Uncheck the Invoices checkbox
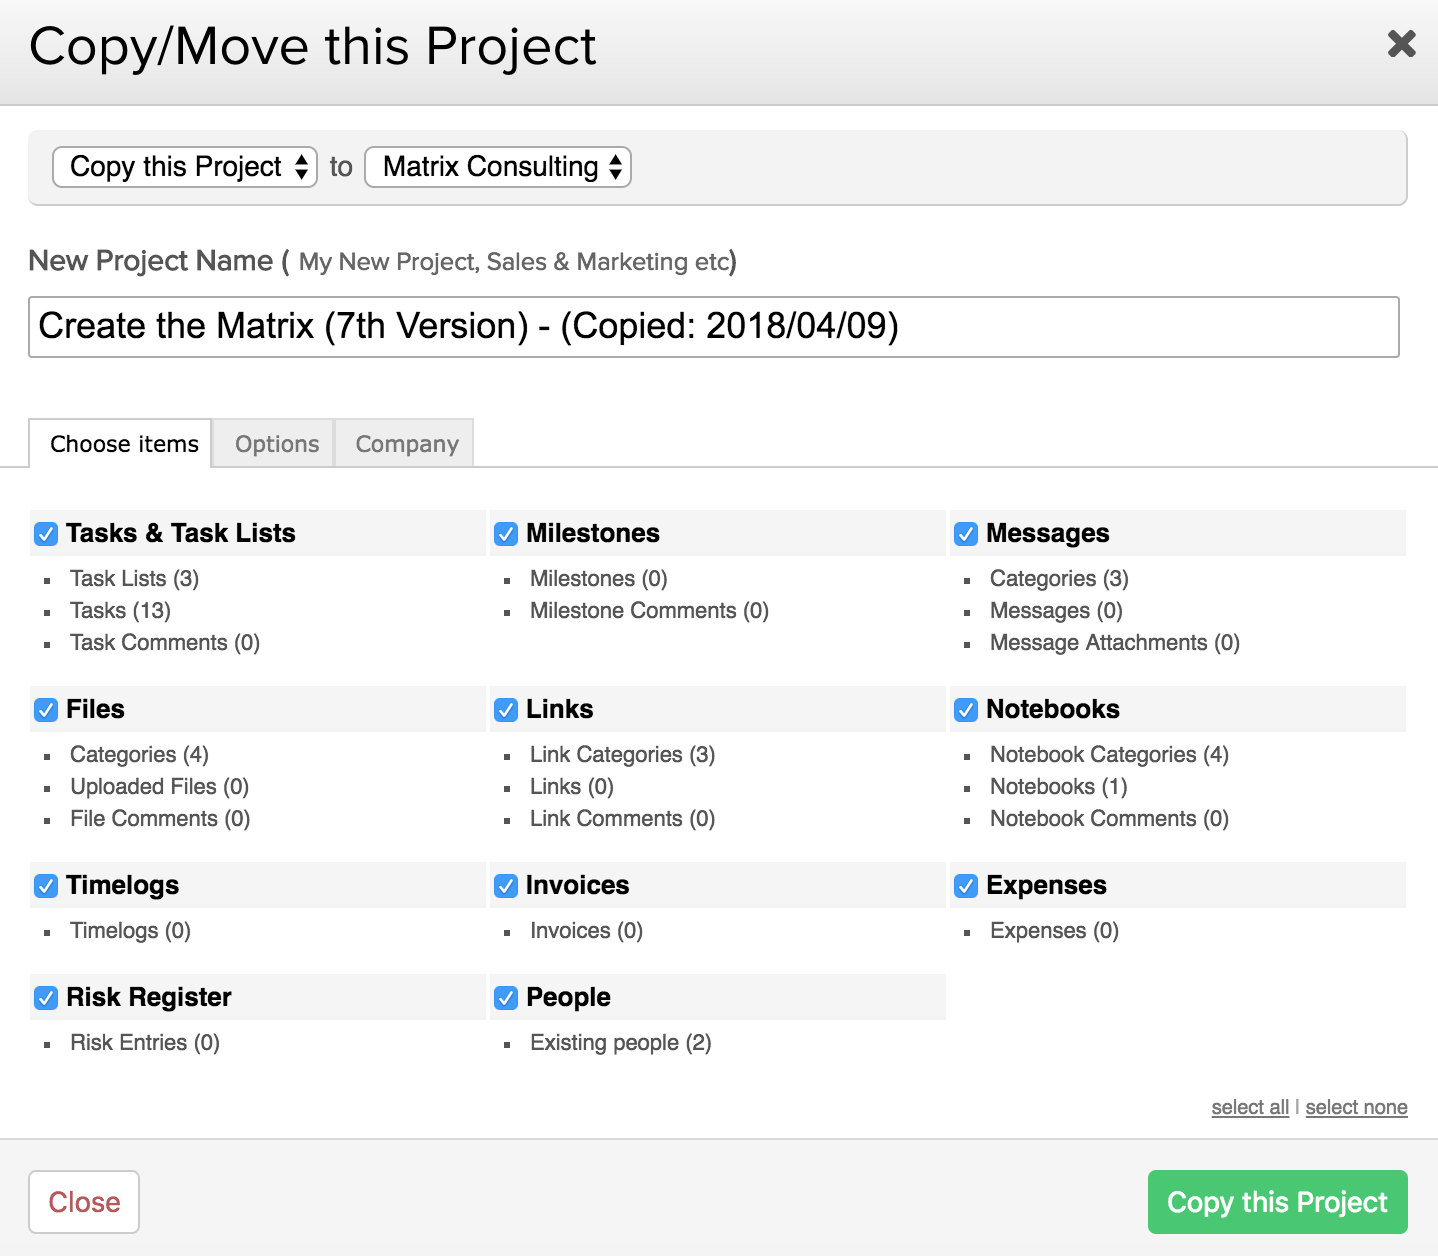This screenshot has width=1438, height=1256. tap(506, 886)
